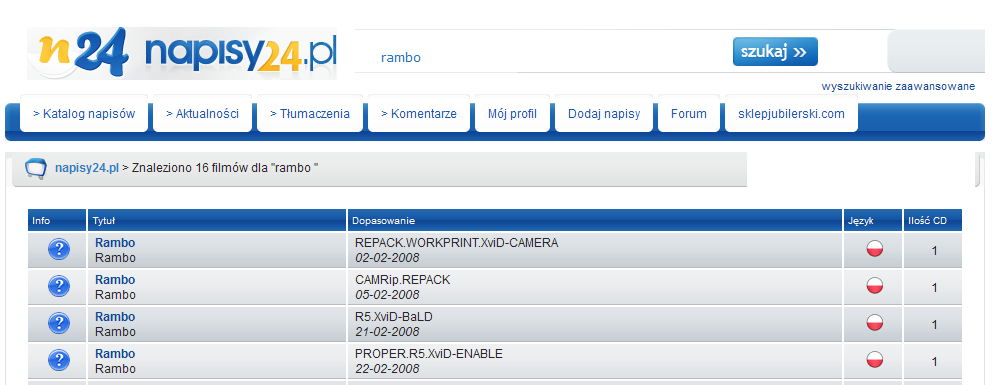Open info icon for PROPER.R5.XviD-ENABLE row
The height and width of the screenshot is (385, 997).
tap(58, 360)
